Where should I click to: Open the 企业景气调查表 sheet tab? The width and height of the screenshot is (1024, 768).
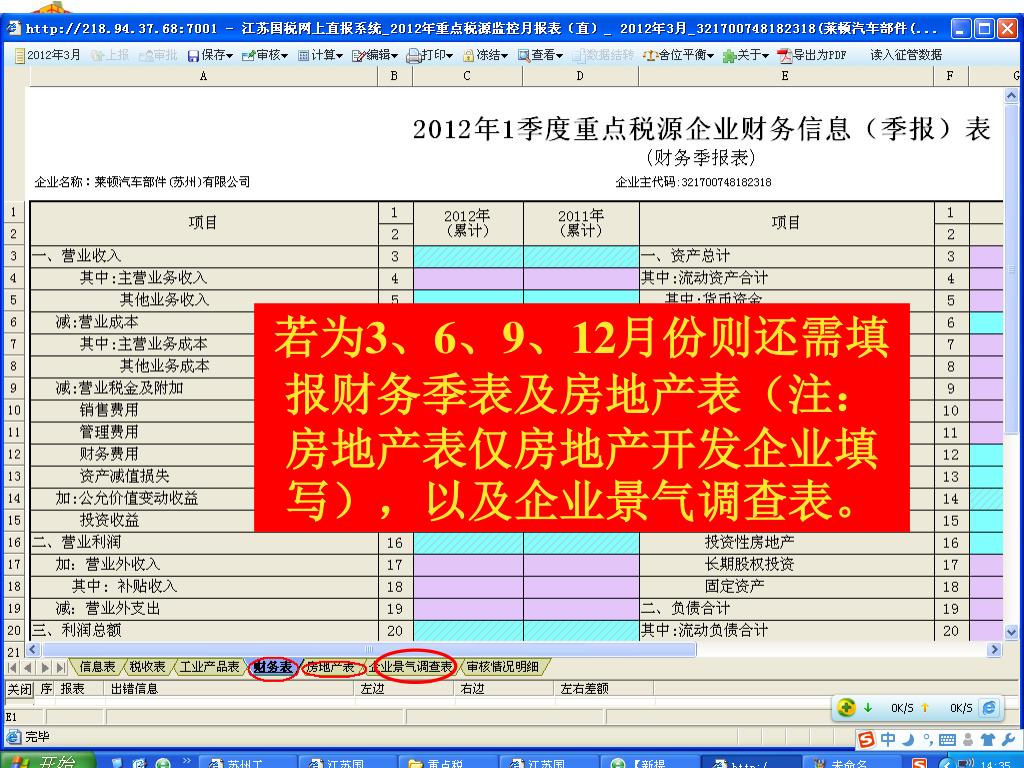click(411, 667)
